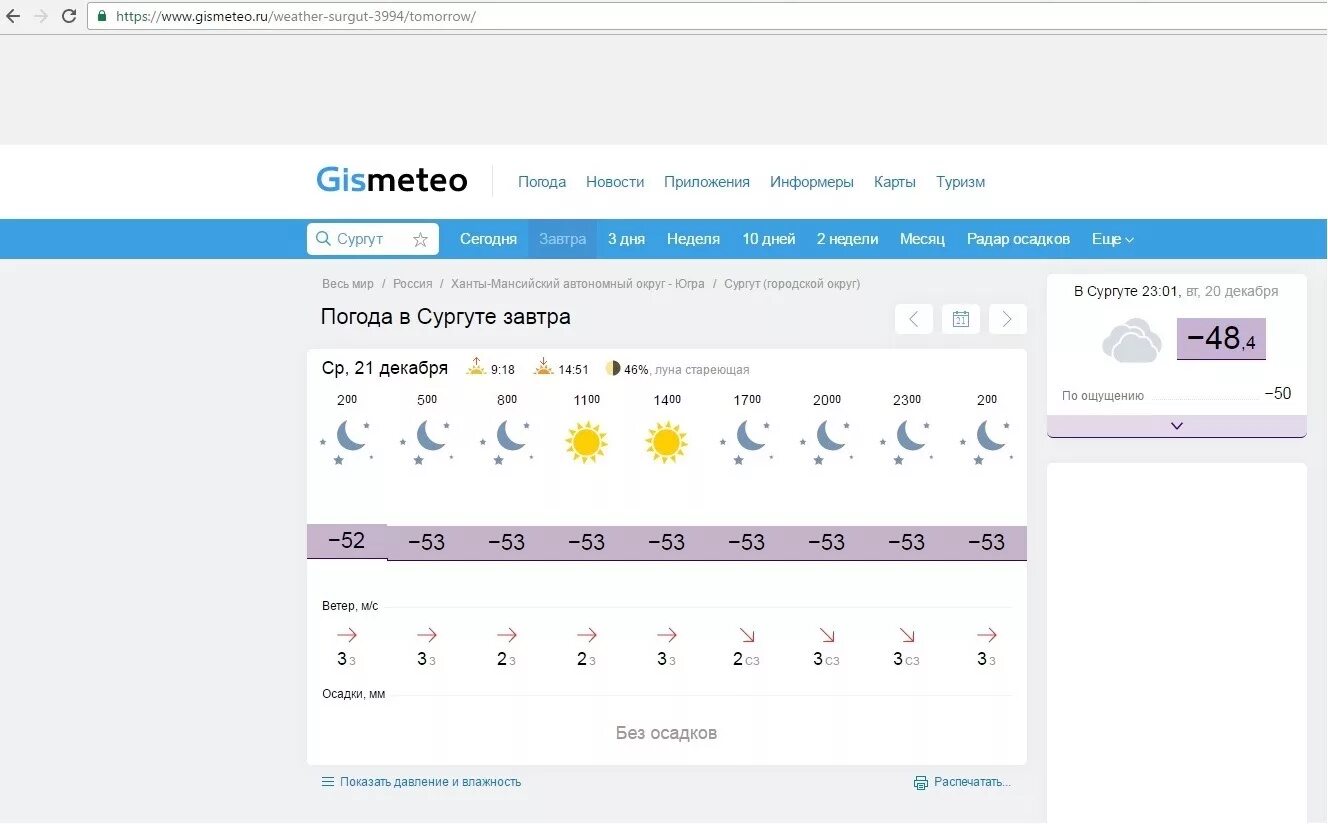Image resolution: width=1328 pixels, height=824 pixels.
Task: Open the Информеры section
Action: (x=812, y=182)
